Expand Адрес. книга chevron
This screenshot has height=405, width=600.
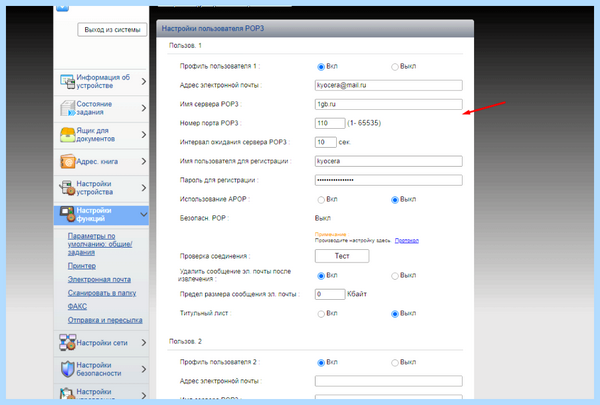(x=143, y=161)
